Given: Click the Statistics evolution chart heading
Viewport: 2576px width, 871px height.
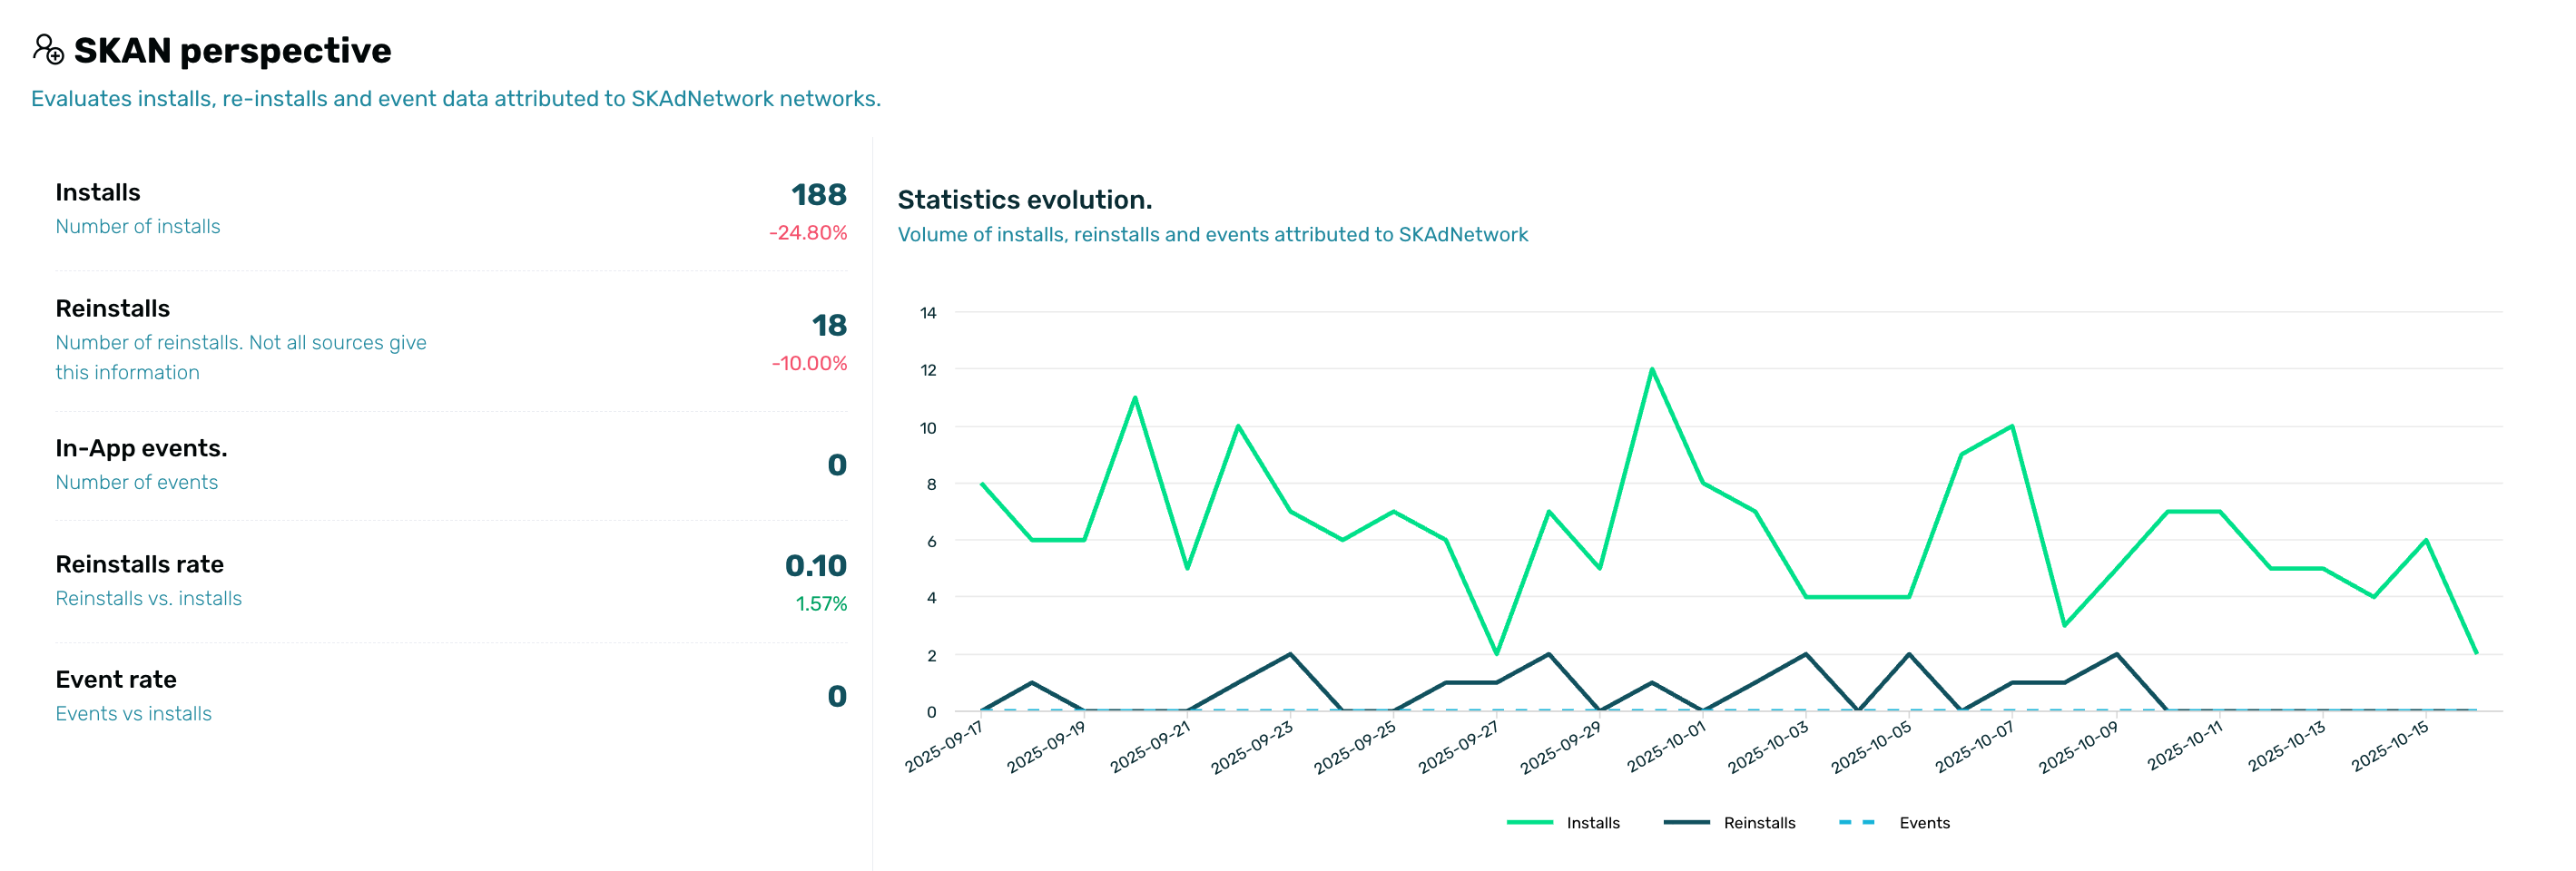Looking at the screenshot, I should [1024, 200].
